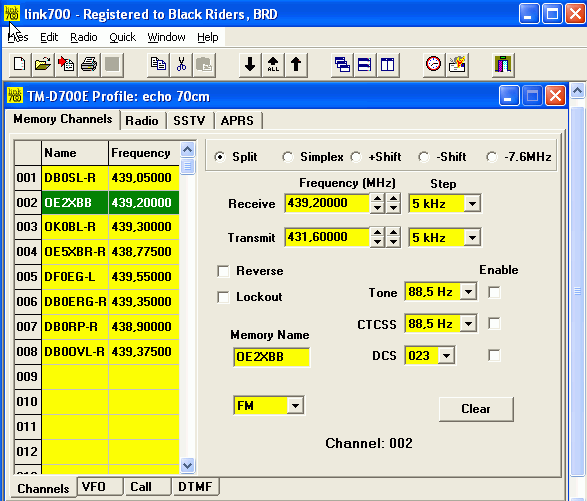
Task: Create a new file with the blank page icon
Action: (19, 65)
